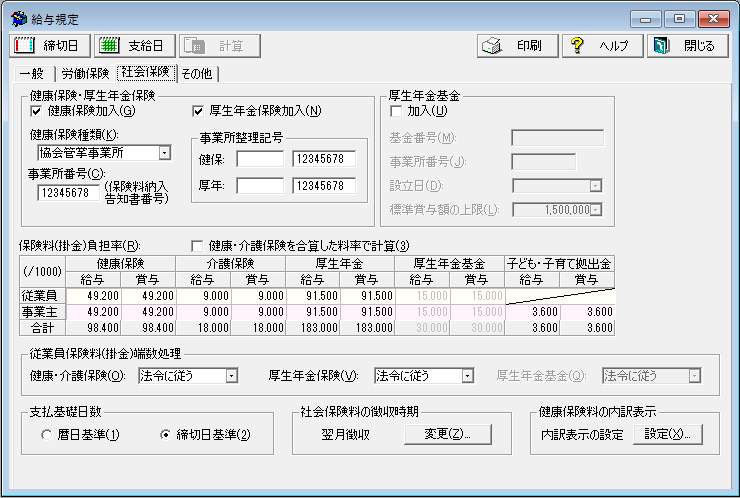Switch to the その他 tab

tap(197, 73)
